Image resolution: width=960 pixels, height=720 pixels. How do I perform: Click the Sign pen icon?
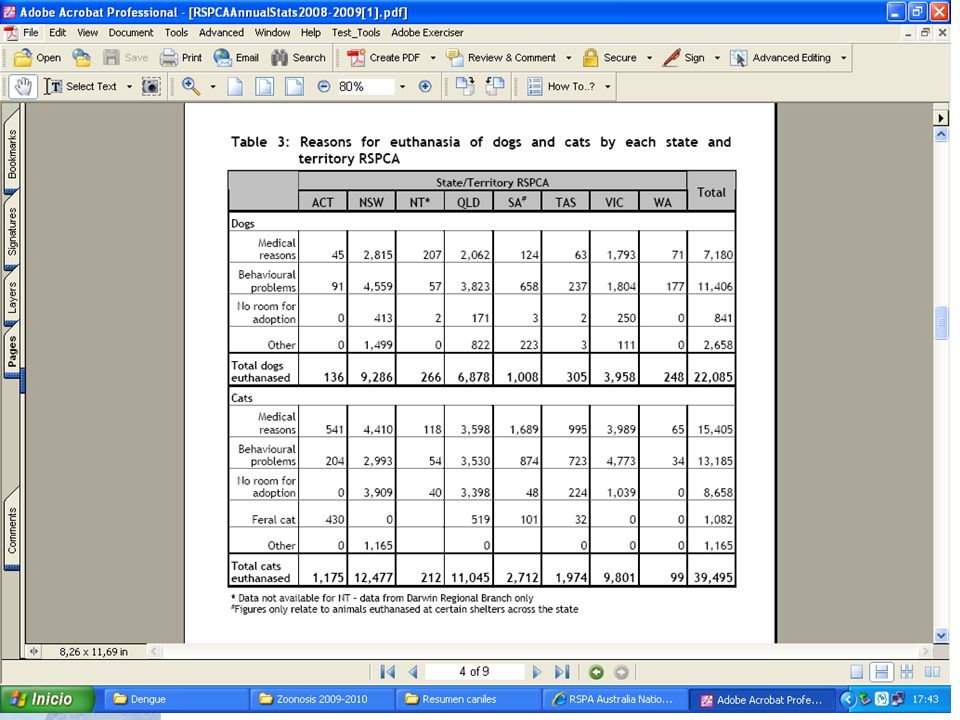tap(671, 58)
